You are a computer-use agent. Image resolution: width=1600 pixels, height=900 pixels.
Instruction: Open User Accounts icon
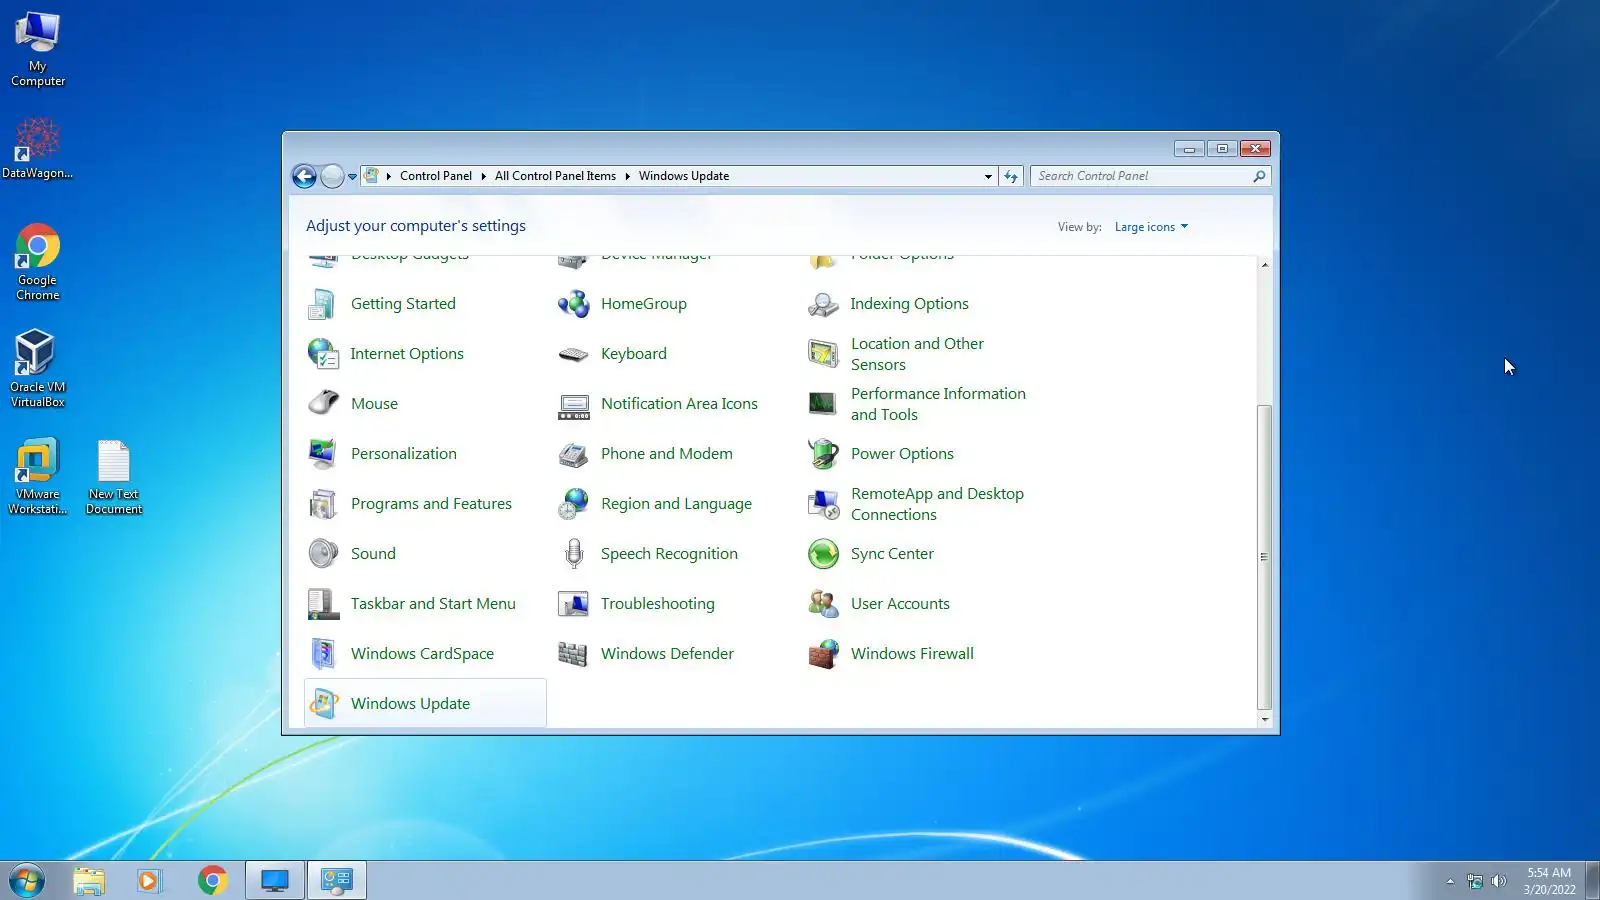(x=823, y=604)
